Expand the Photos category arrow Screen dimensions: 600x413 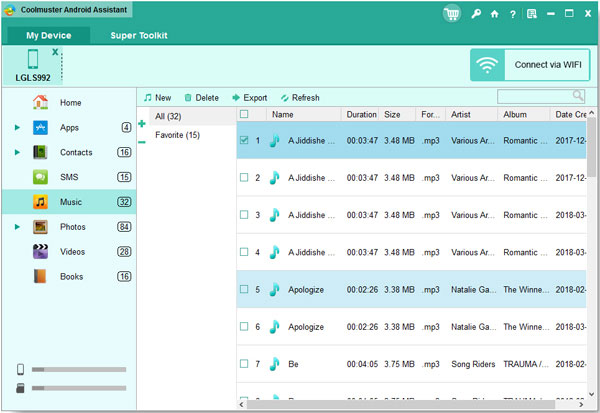17,227
